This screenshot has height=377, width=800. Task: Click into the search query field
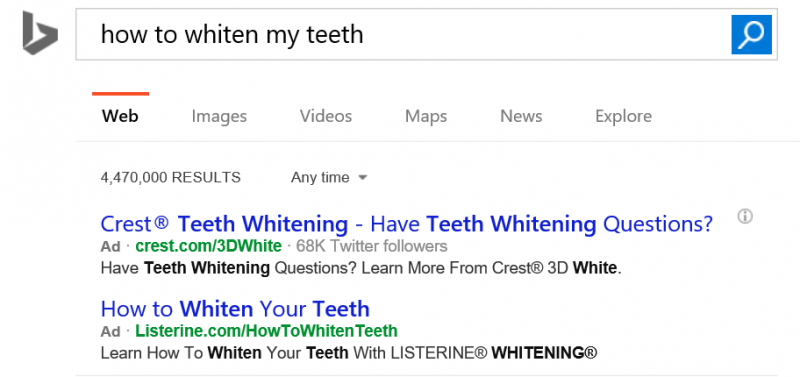pyautogui.click(x=403, y=34)
